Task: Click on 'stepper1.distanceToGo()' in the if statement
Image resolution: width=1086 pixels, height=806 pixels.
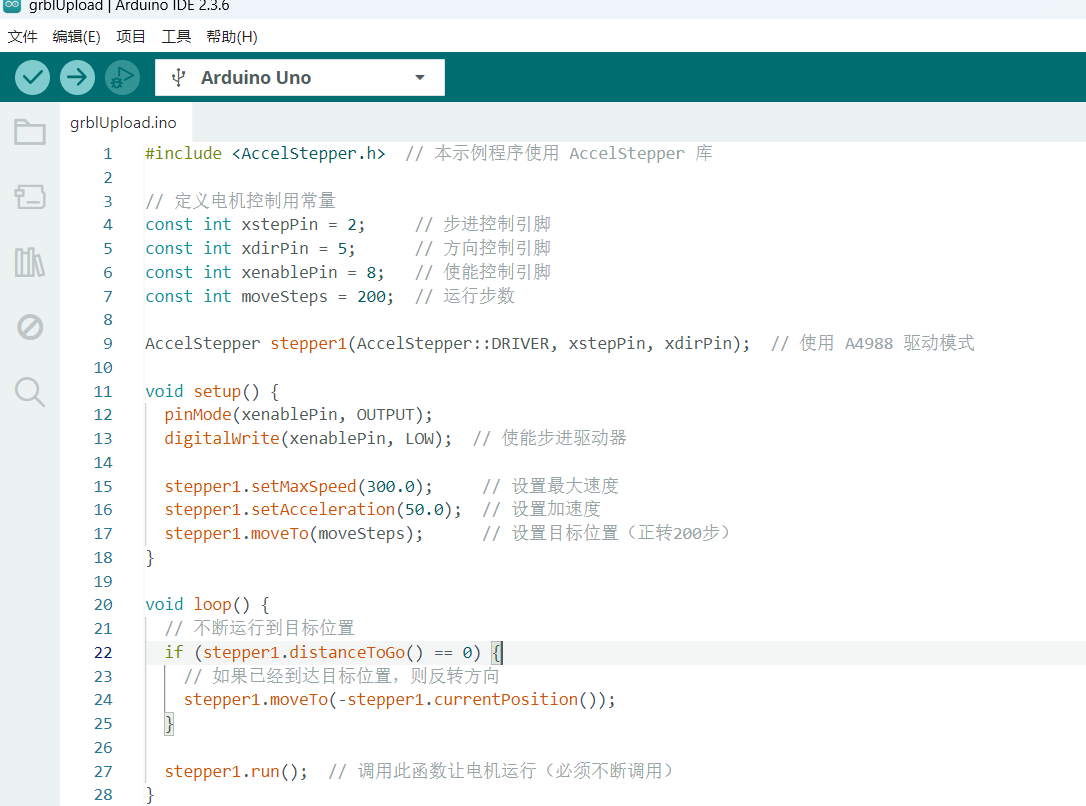Action: pos(312,652)
